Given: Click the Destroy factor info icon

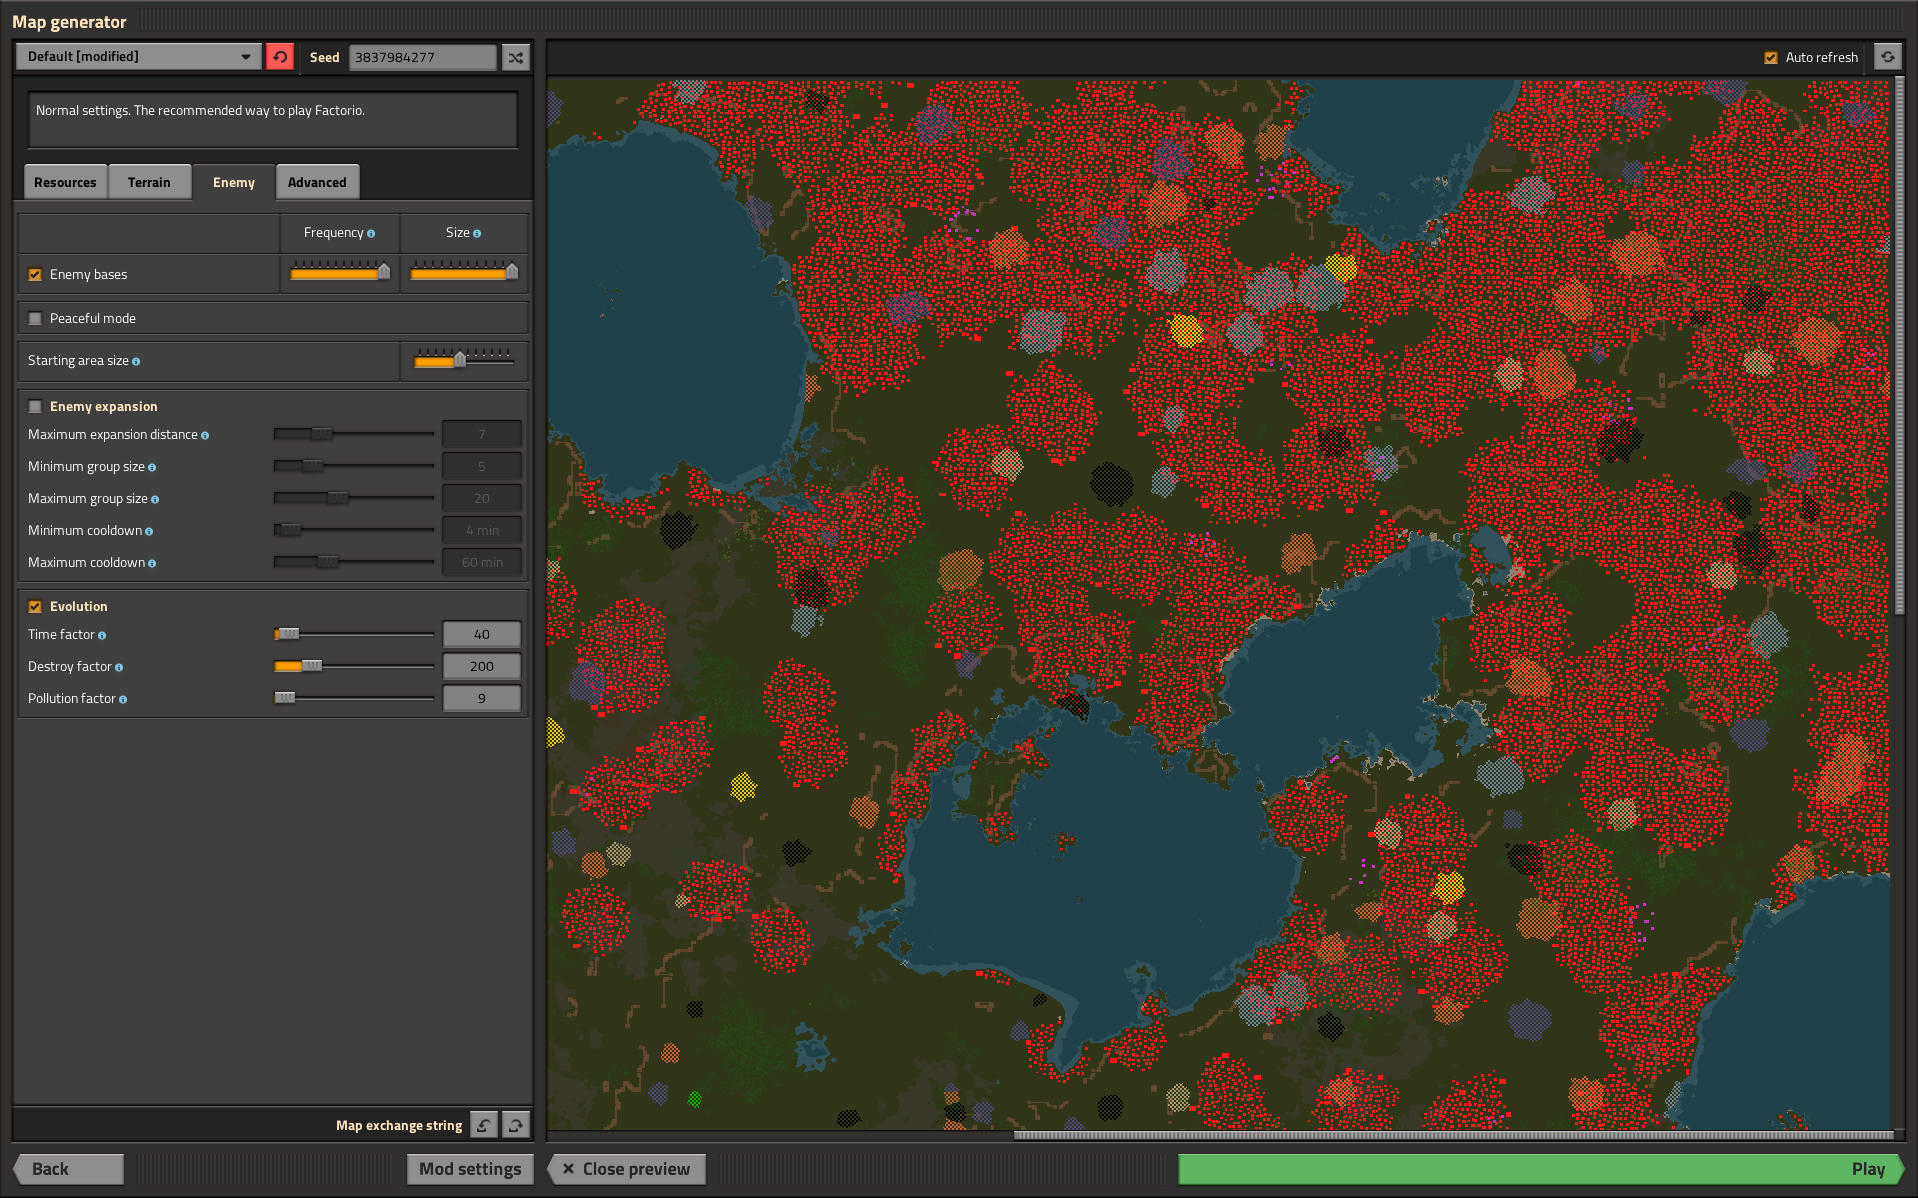Looking at the screenshot, I should (x=119, y=667).
